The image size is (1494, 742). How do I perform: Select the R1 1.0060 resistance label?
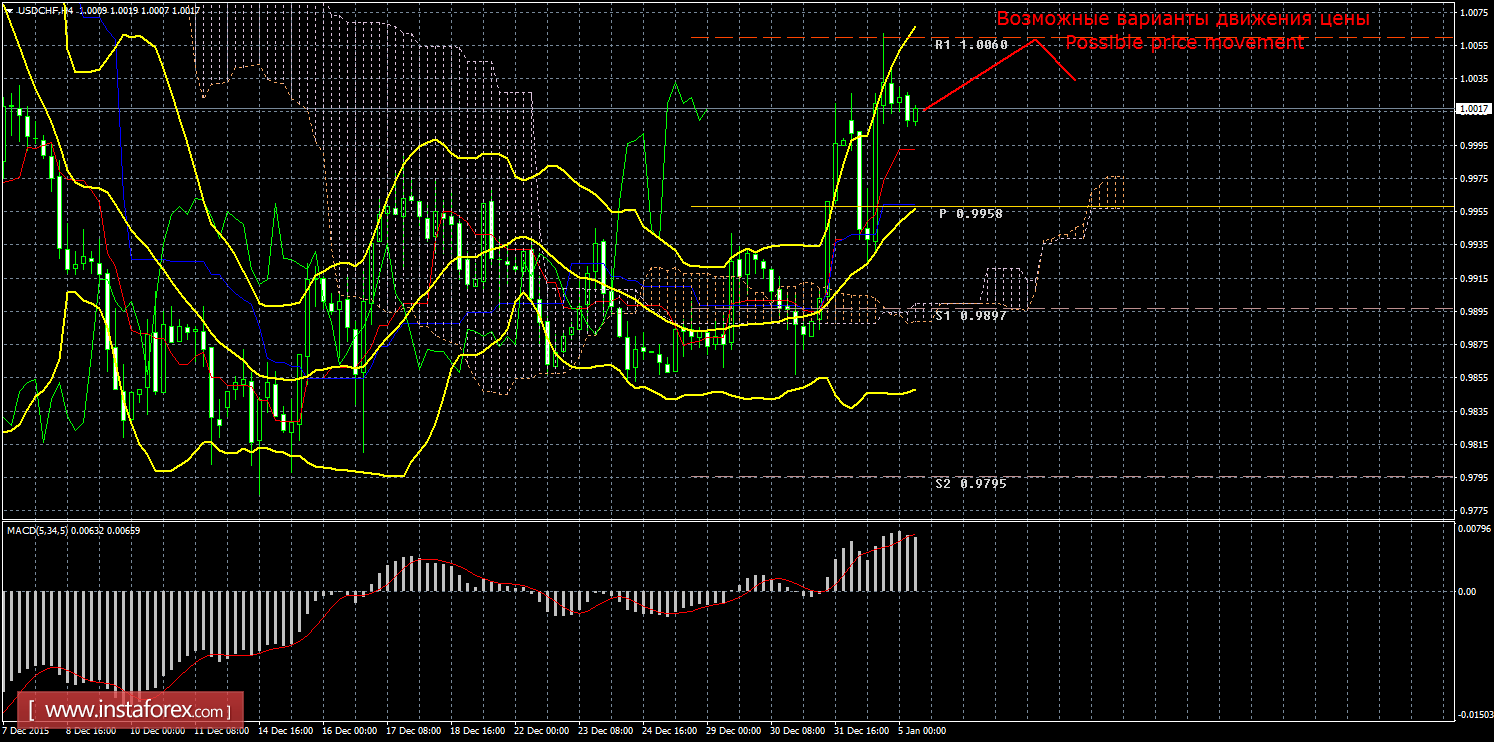coord(971,45)
